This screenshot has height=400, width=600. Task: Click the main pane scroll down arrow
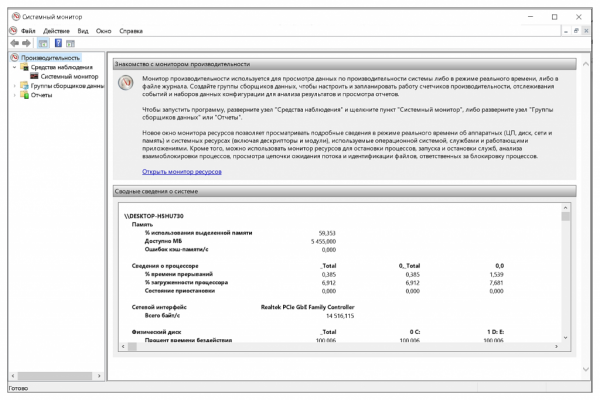pos(585,369)
